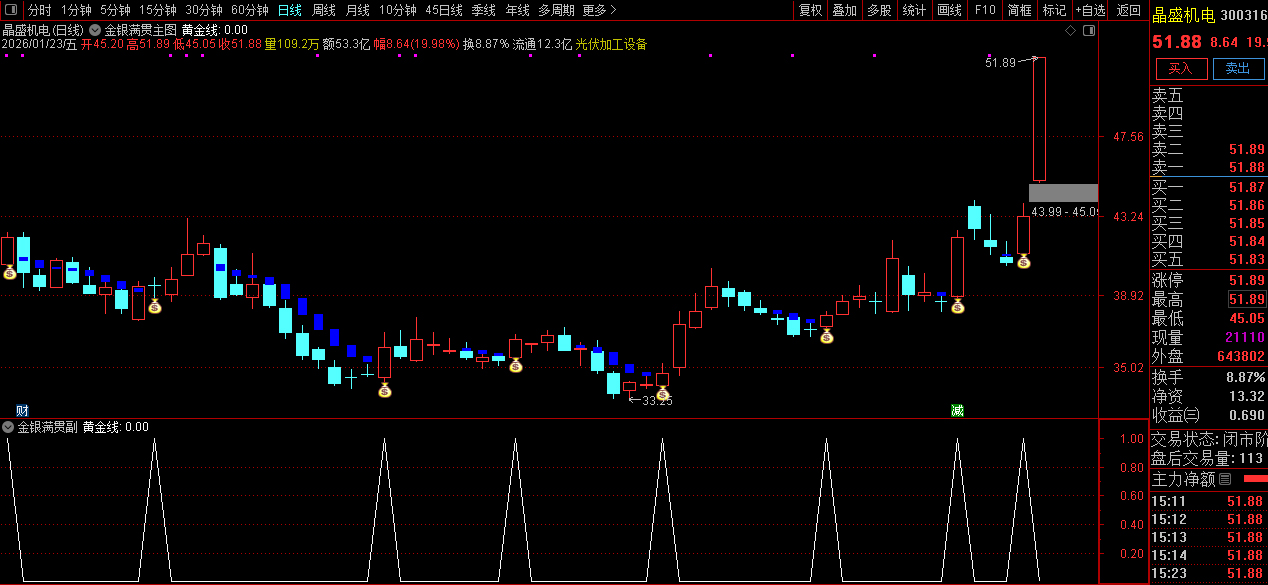Toggle 叠加 overlay mode
The height and width of the screenshot is (585, 1268).
point(844,10)
